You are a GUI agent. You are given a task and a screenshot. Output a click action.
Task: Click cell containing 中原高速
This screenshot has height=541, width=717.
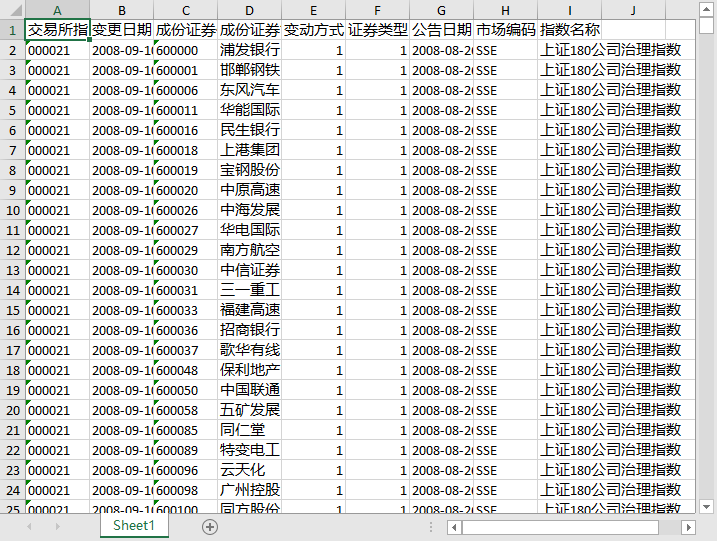(250, 190)
